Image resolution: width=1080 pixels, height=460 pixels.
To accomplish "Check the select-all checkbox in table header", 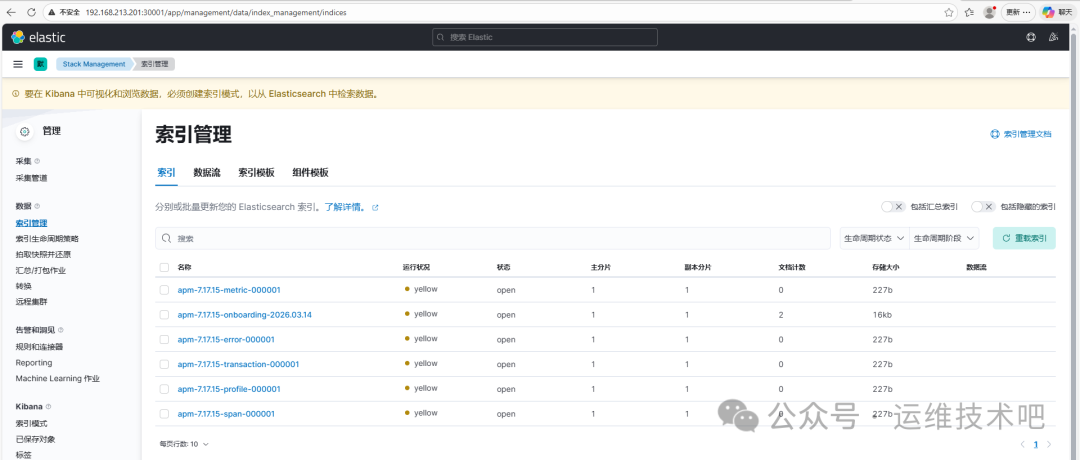I will point(164,267).
